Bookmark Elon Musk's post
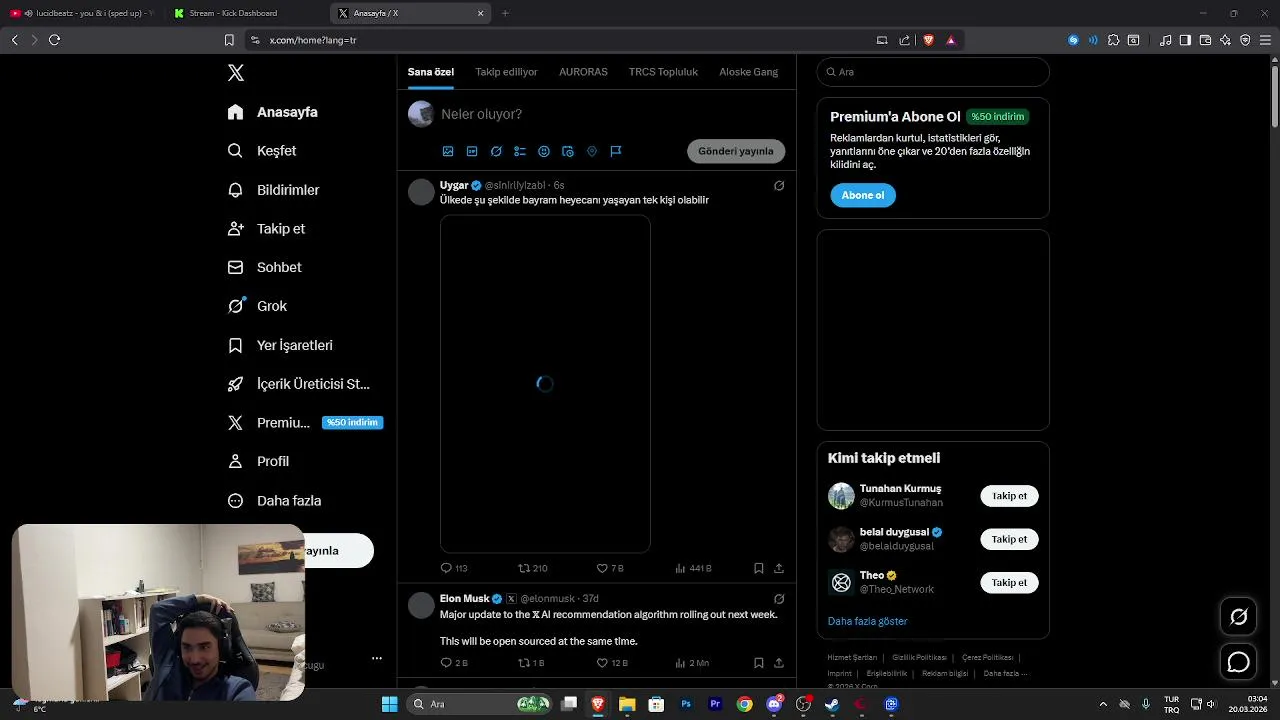 point(759,663)
